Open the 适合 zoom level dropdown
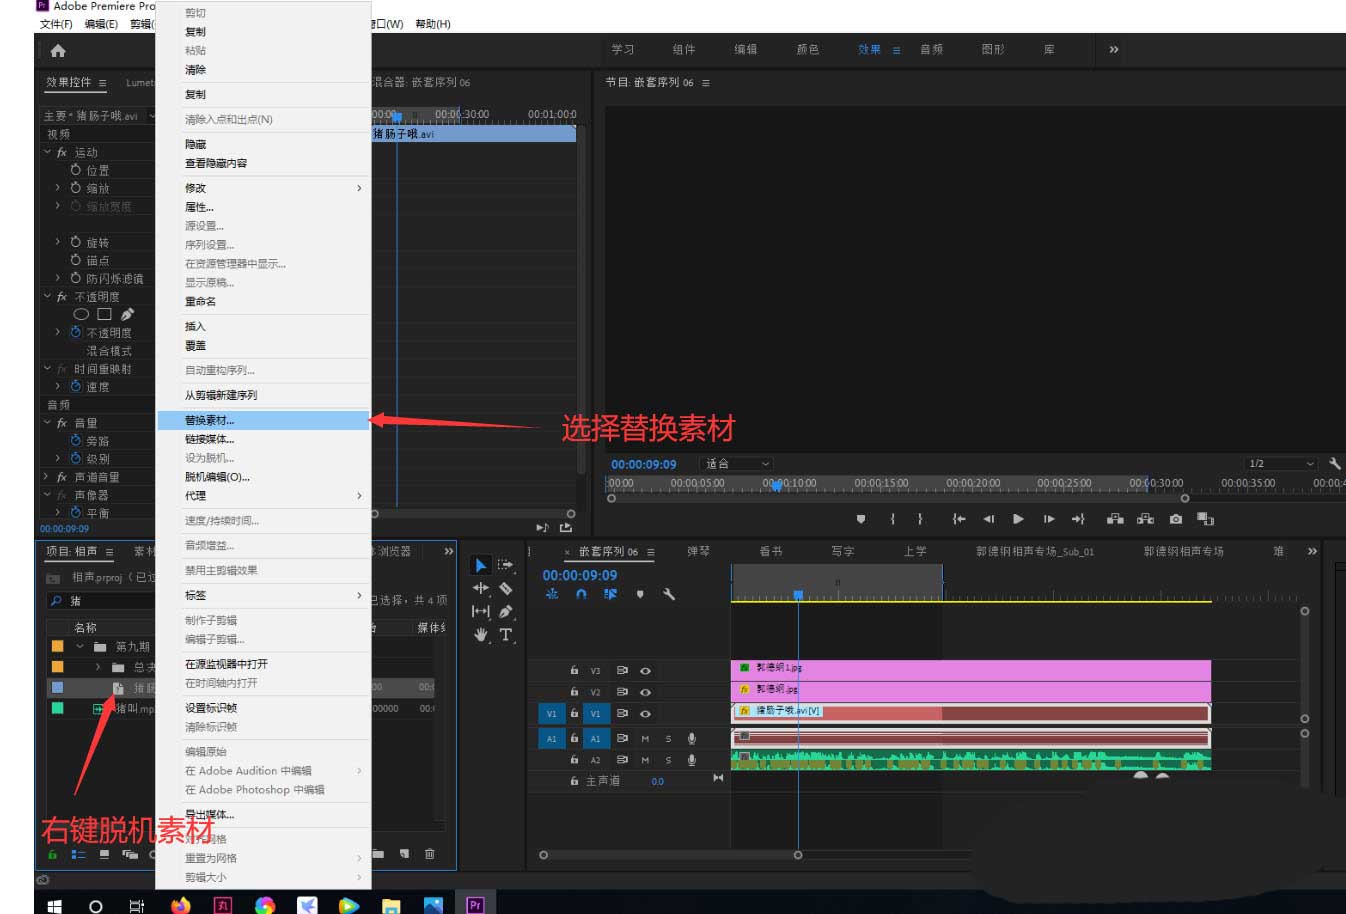Screen dimensions: 1346x914 click(737, 464)
